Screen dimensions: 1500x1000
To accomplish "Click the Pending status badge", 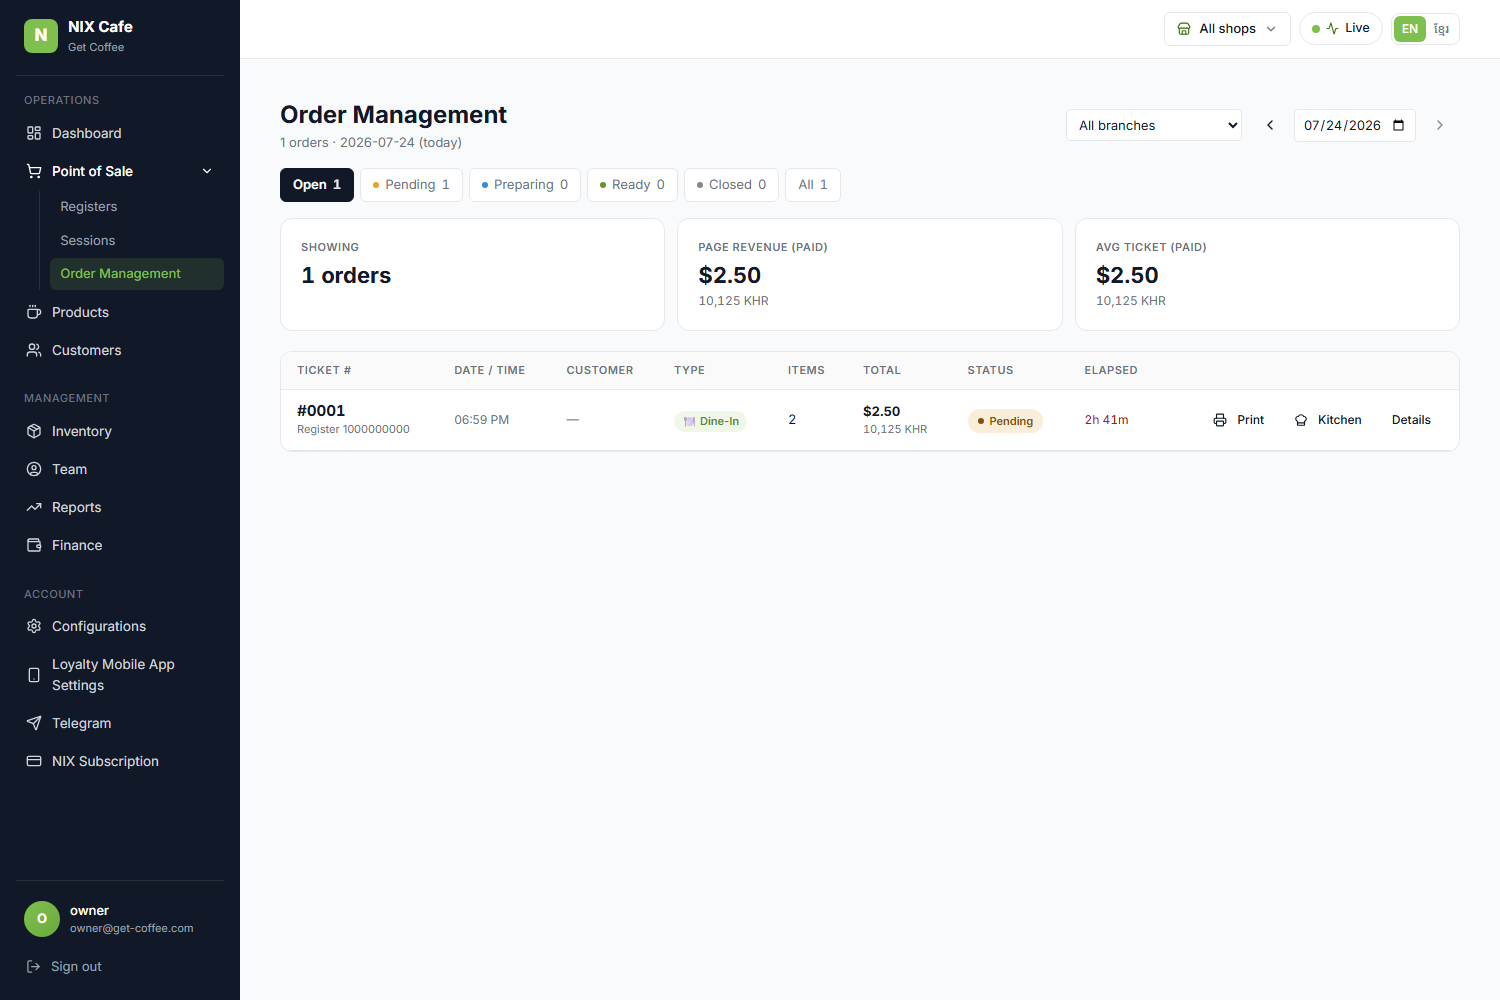I will tap(1005, 421).
